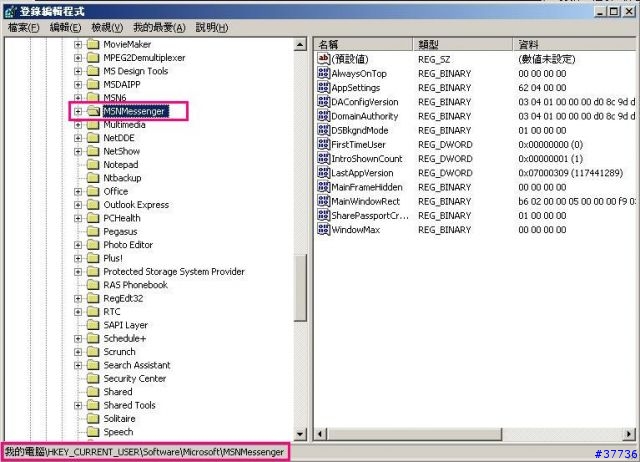Image resolution: width=640 pixels, height=462 pixels.
Task: Sort by the 名稱 column header
Action: [363, 44]
